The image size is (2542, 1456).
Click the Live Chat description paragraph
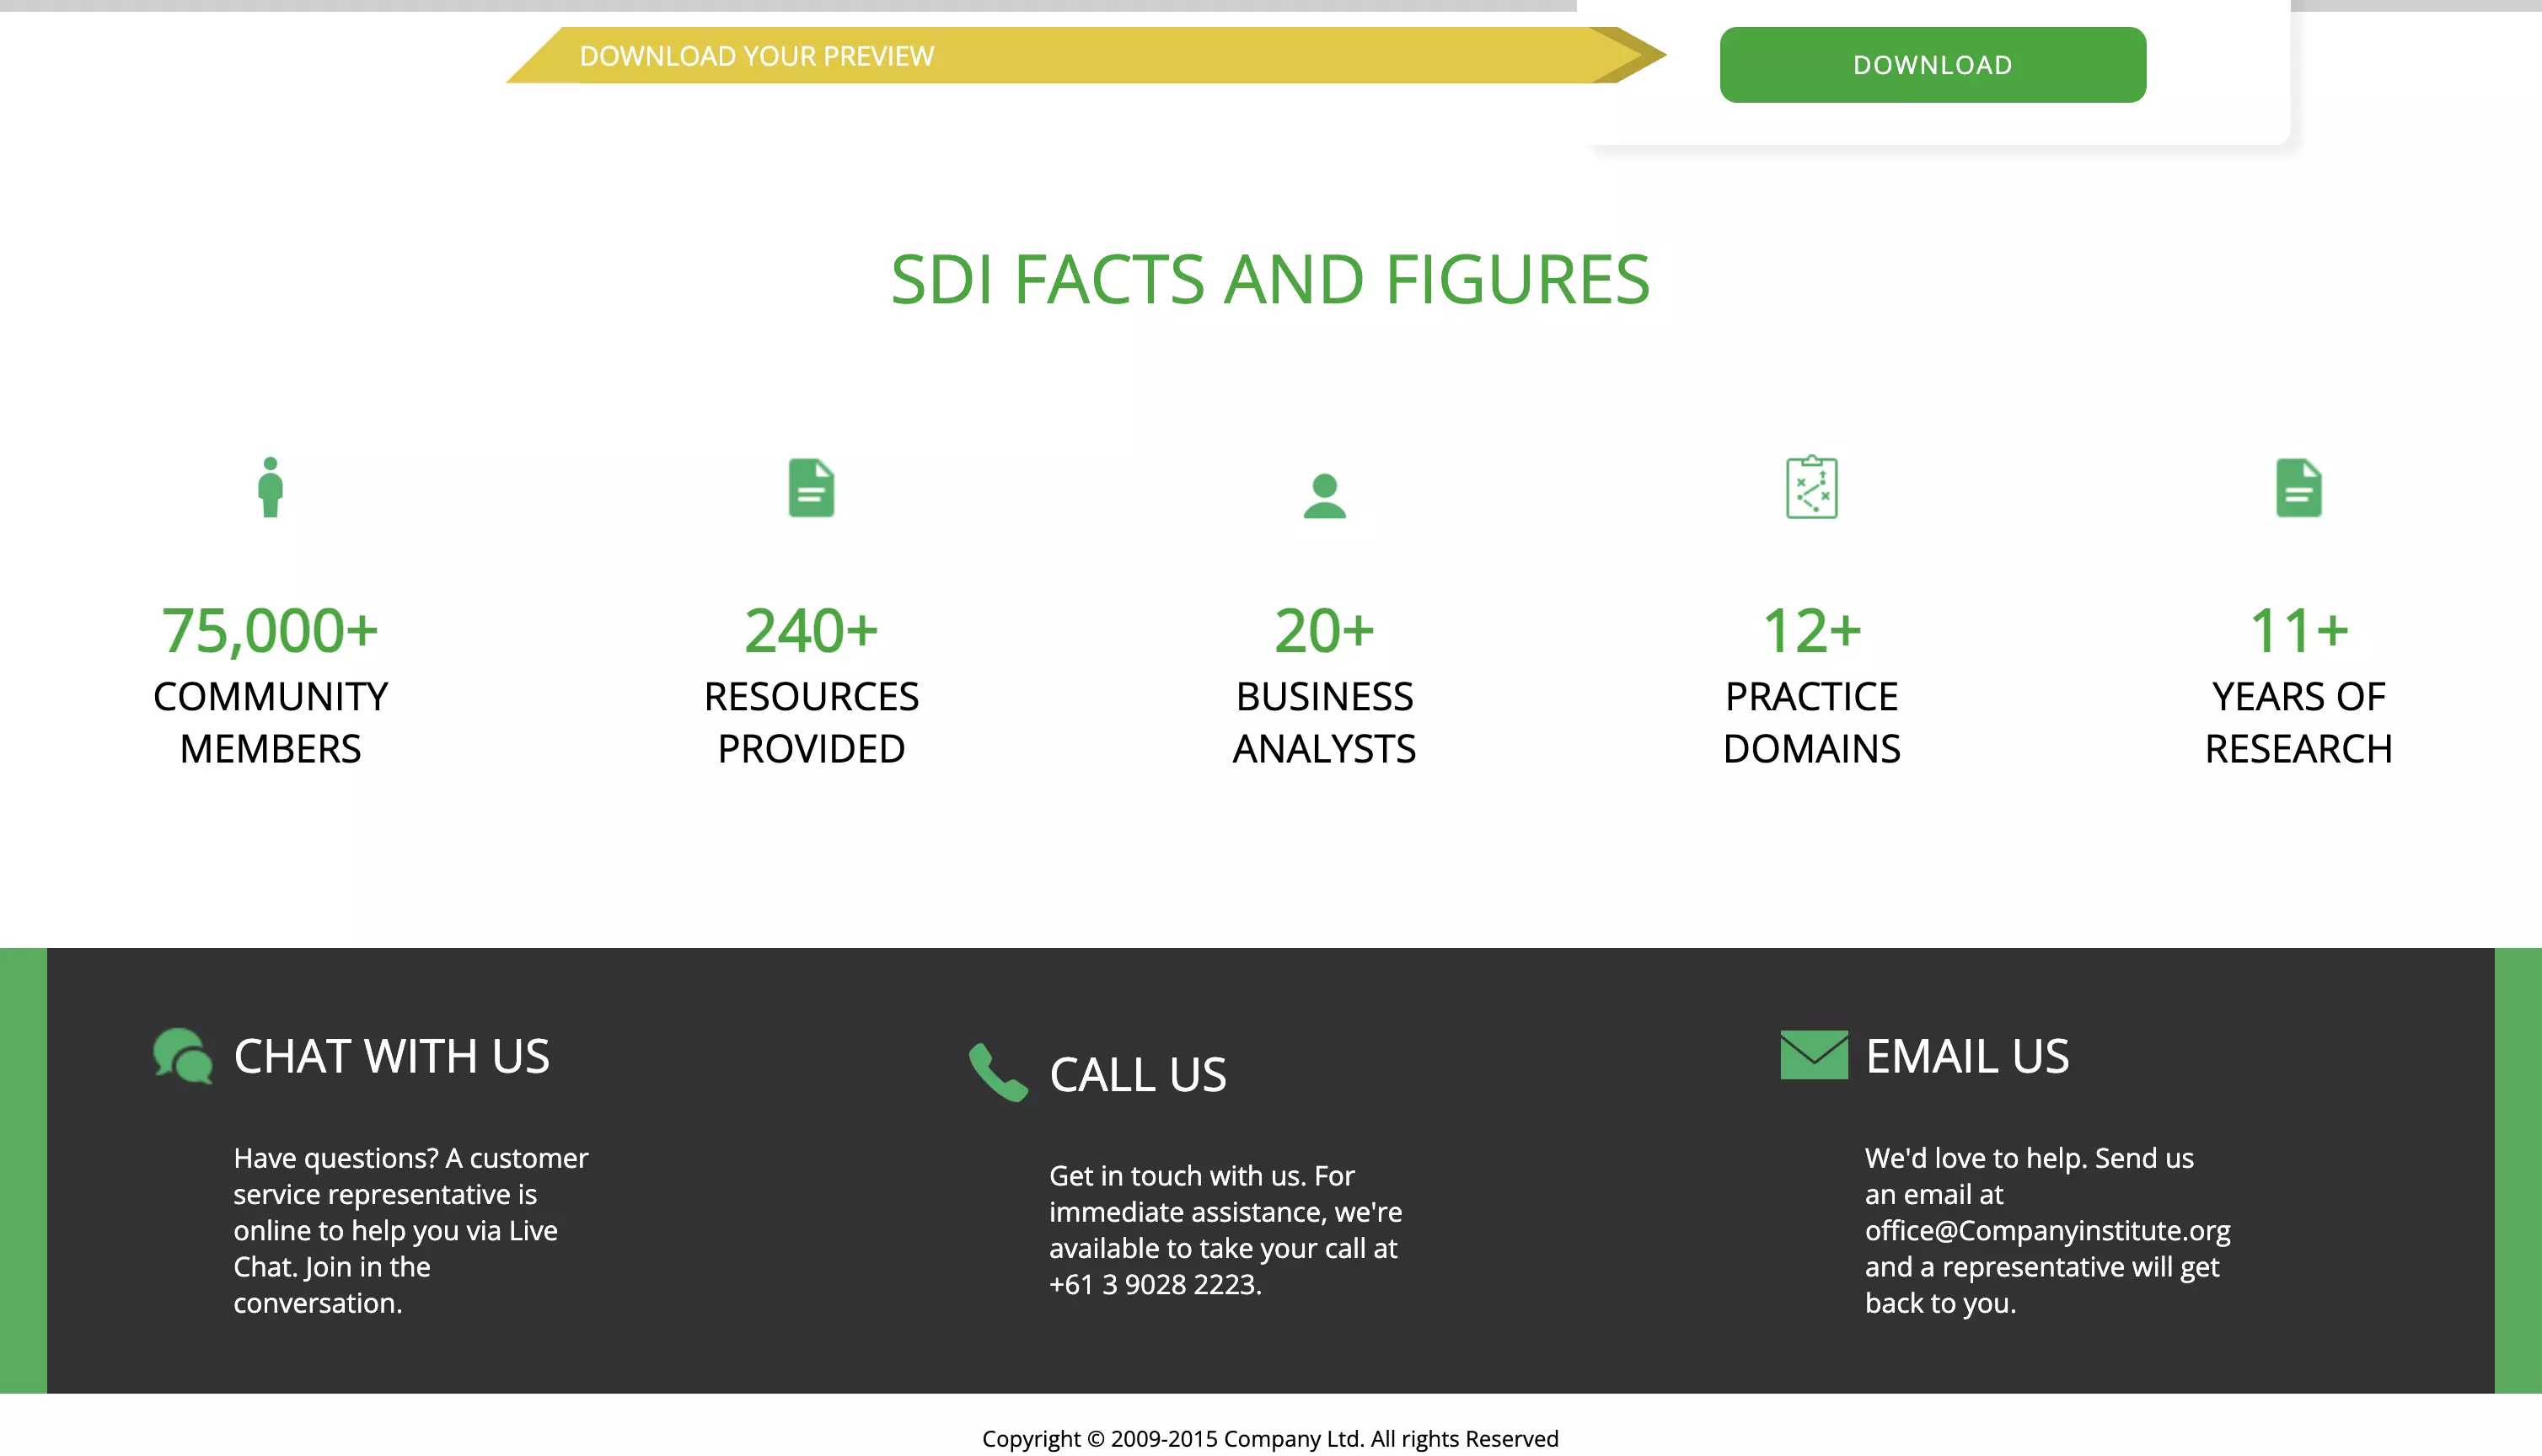(x=411, y=1231)
